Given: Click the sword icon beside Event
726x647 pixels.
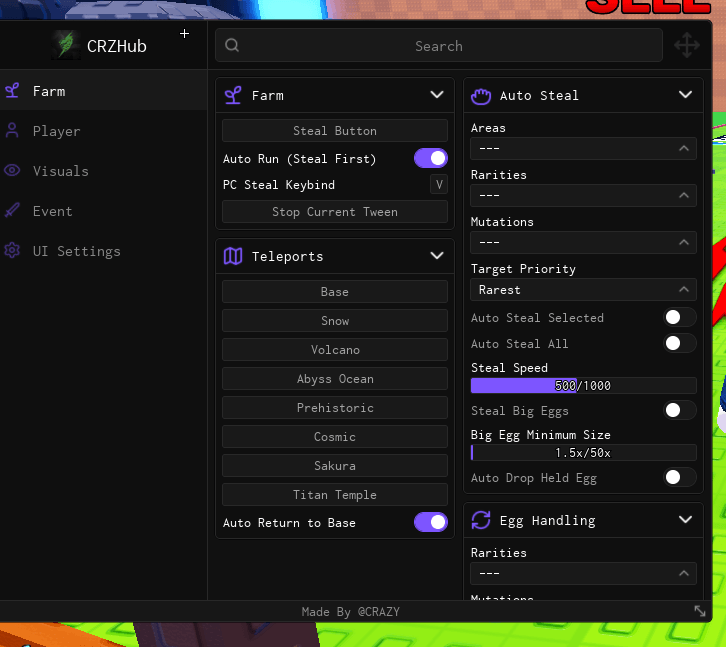Looking at the screenshot, I should coord(12,210).
